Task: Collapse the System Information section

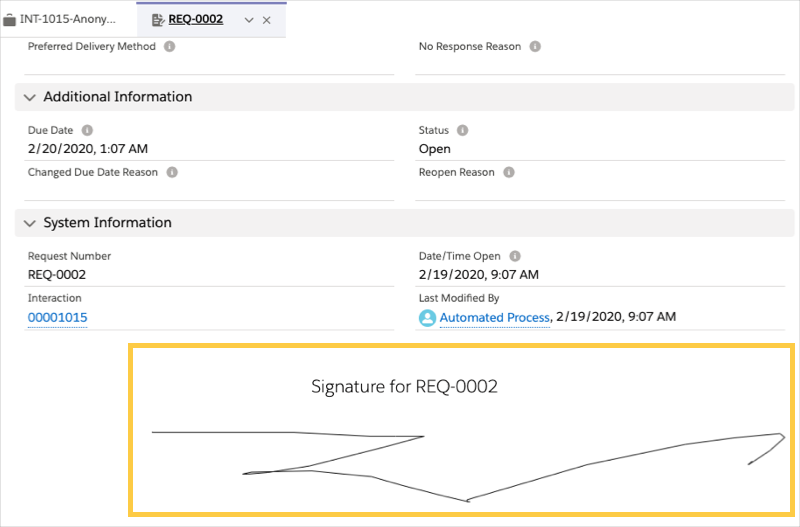Action: tap(29, 223)
